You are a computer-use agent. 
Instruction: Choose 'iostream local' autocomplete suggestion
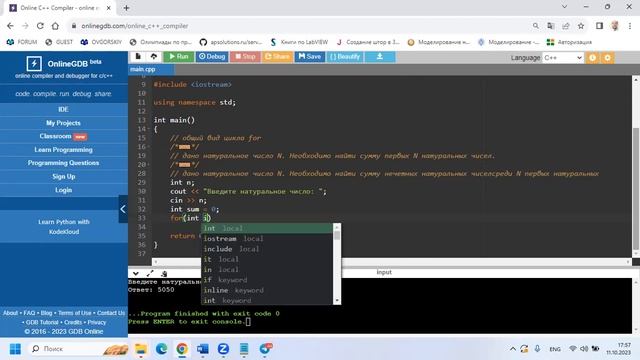[267, 239]
